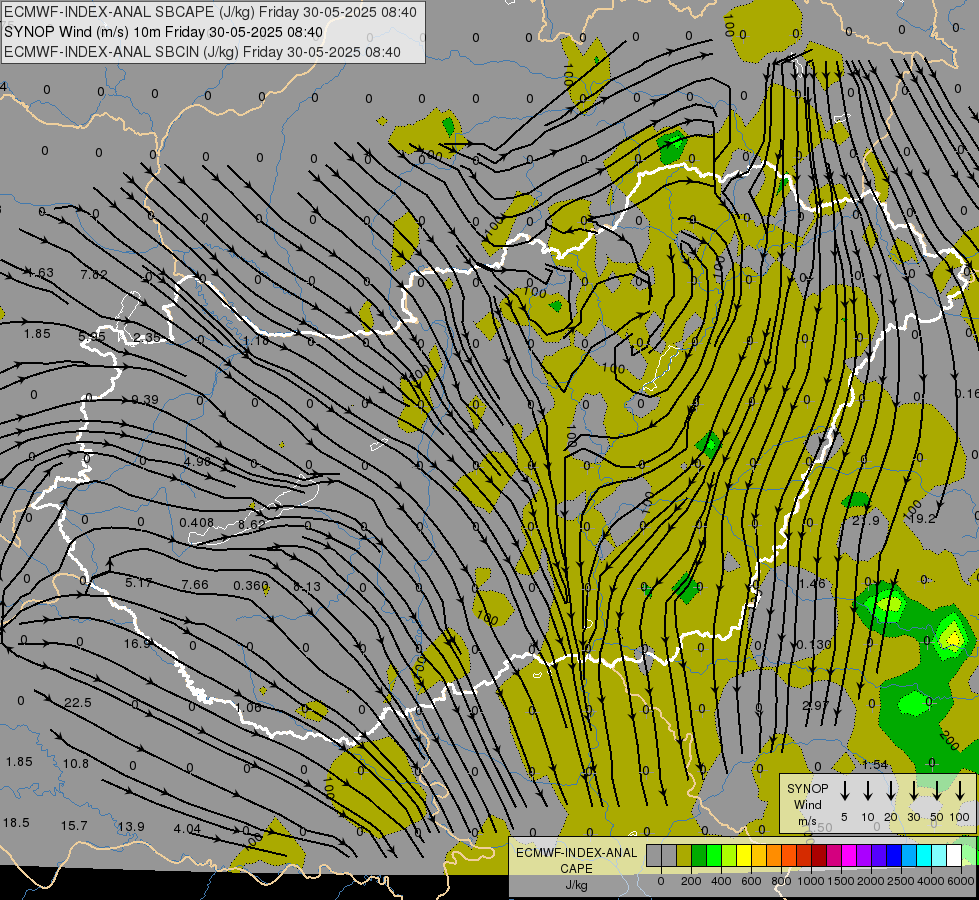Click the 0.408 wind value on the map
The width and height of the screenshot is (979, 900).
[197, 522]
